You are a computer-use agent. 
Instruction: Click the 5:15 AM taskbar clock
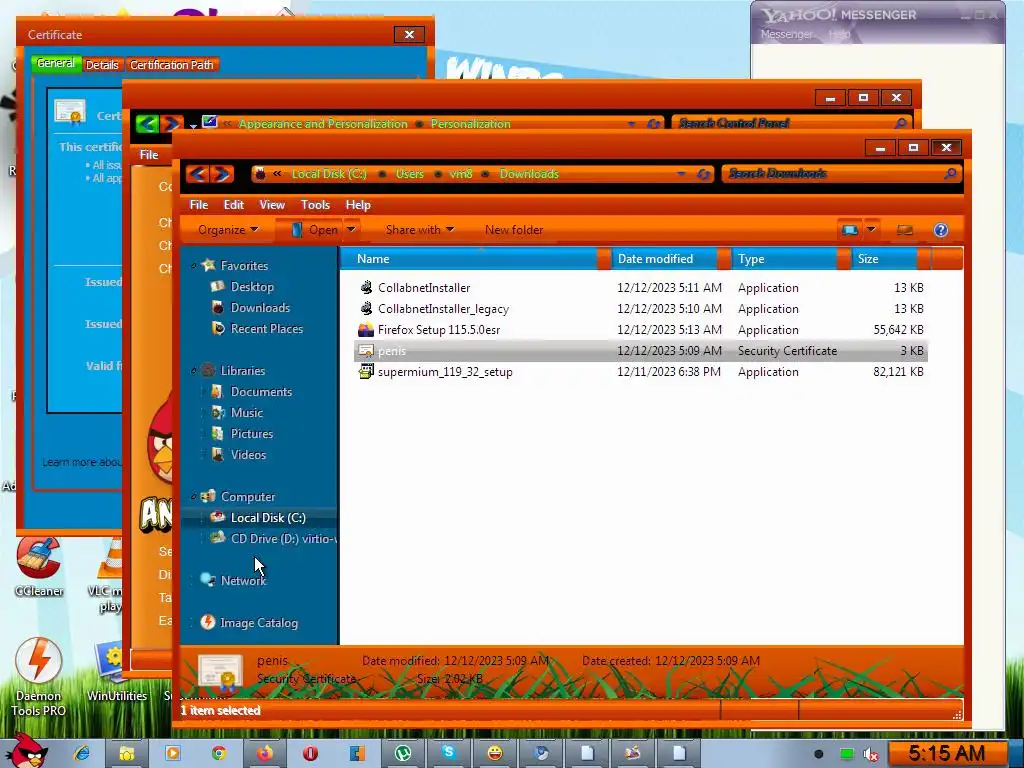tap(946, 753)
